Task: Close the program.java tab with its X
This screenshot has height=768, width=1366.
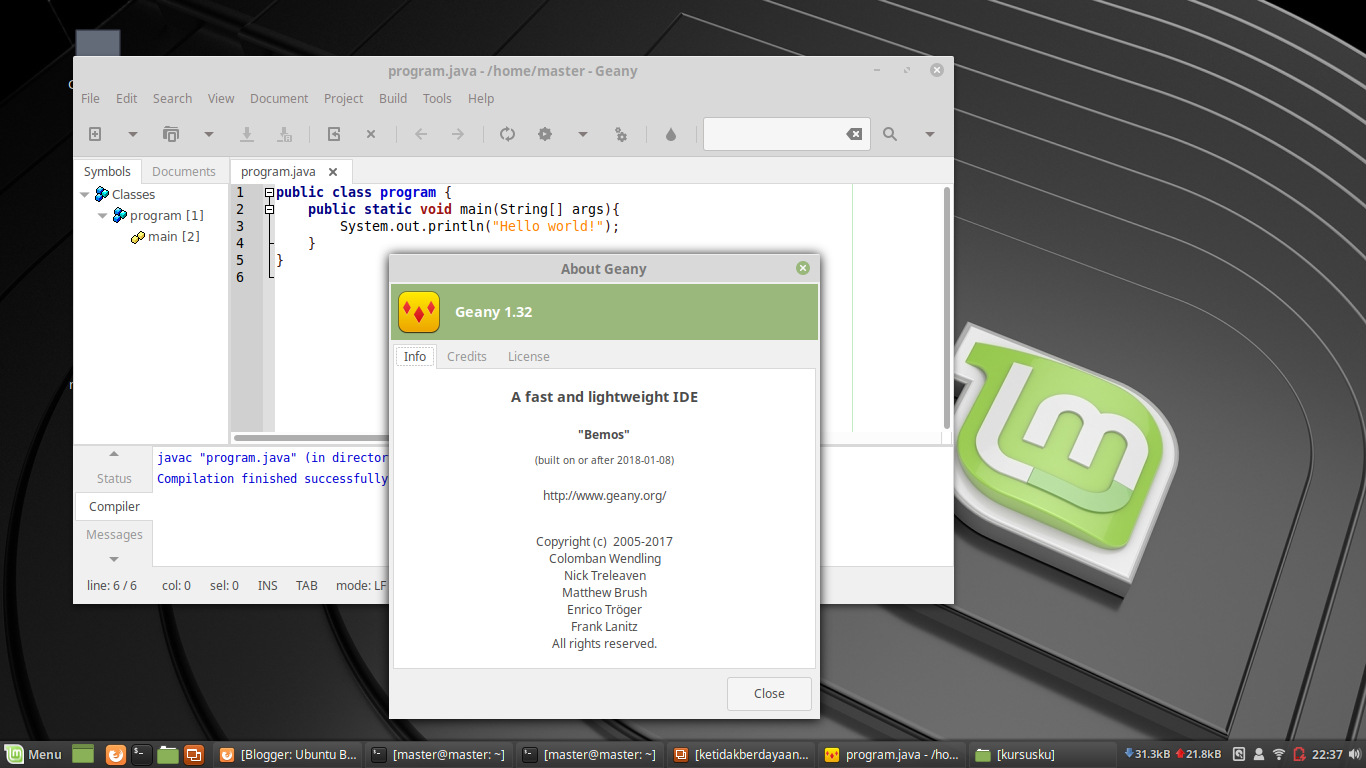Action: [x=334, y=172]
